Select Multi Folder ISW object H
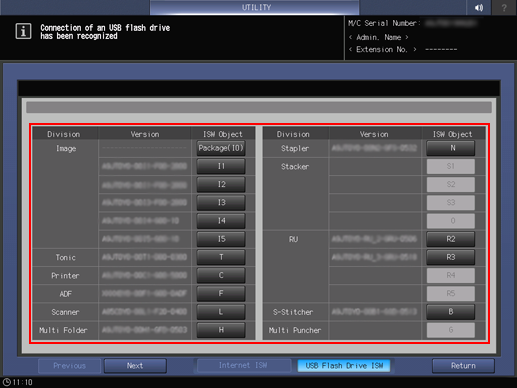This screenshot has height=388, width=517. pos(221,330)
